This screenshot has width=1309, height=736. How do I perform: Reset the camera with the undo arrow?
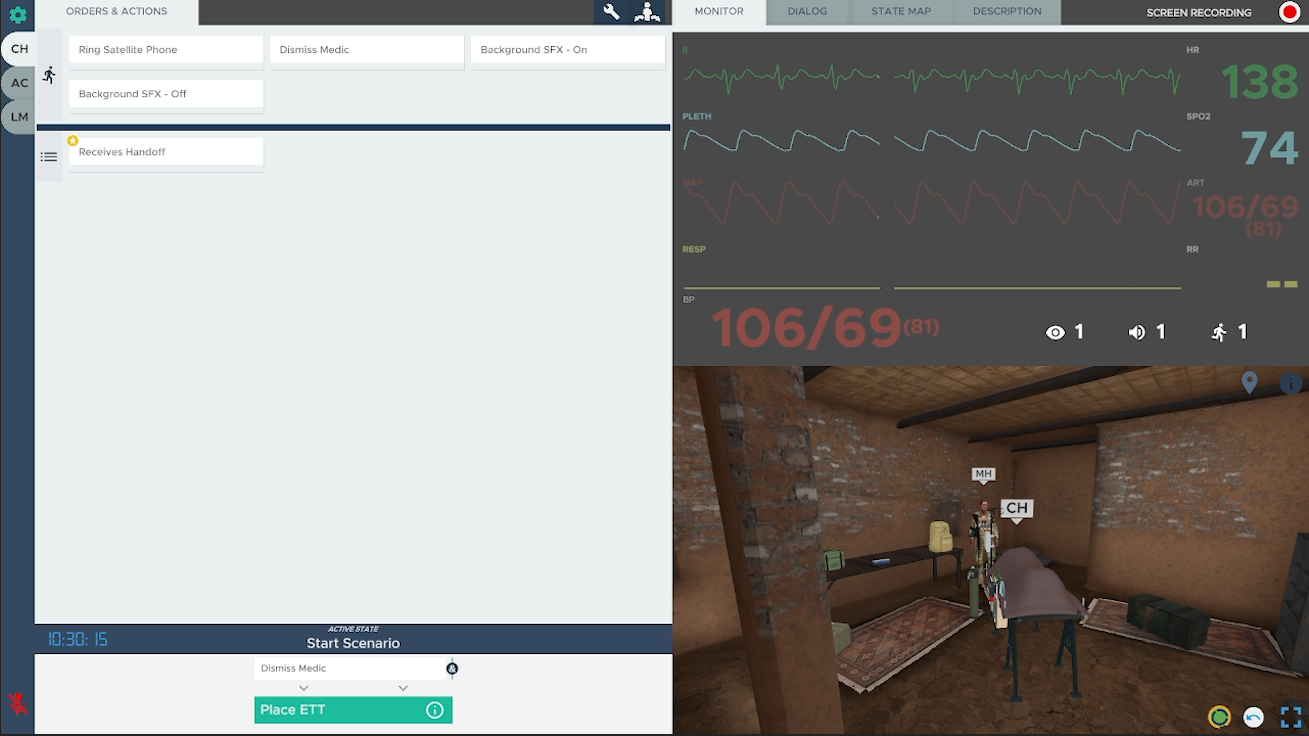pos(1253,717)
